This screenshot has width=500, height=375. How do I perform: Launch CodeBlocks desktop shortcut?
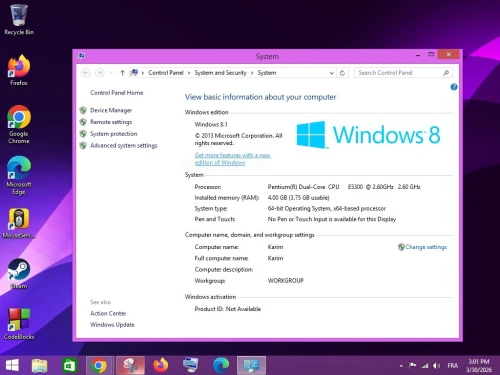coord(19,324)
